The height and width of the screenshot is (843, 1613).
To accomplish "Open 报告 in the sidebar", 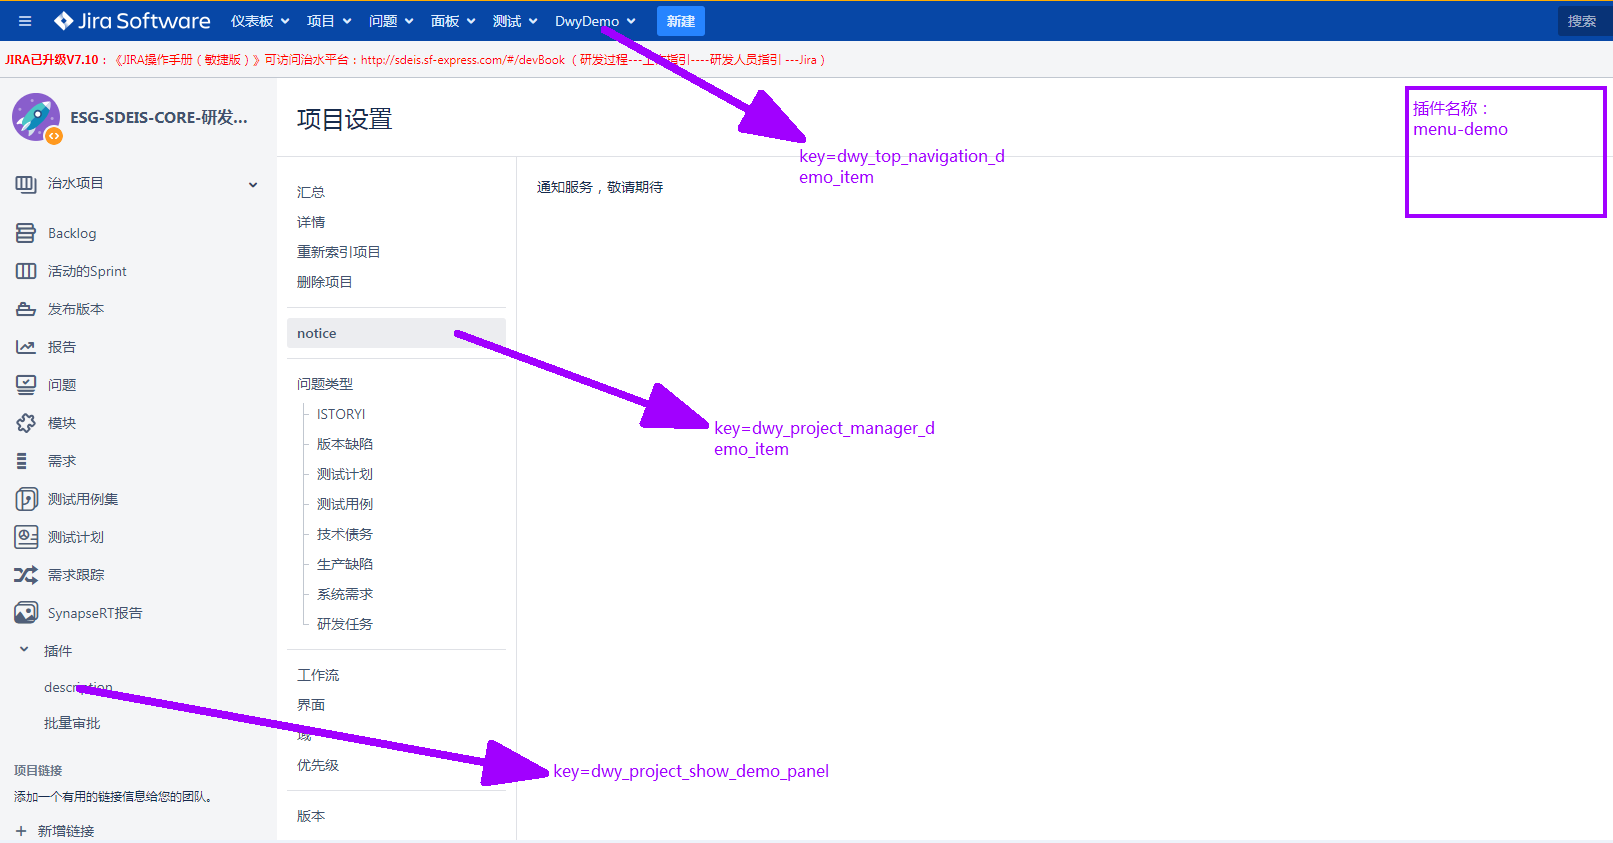I will [x=62, y=347].
